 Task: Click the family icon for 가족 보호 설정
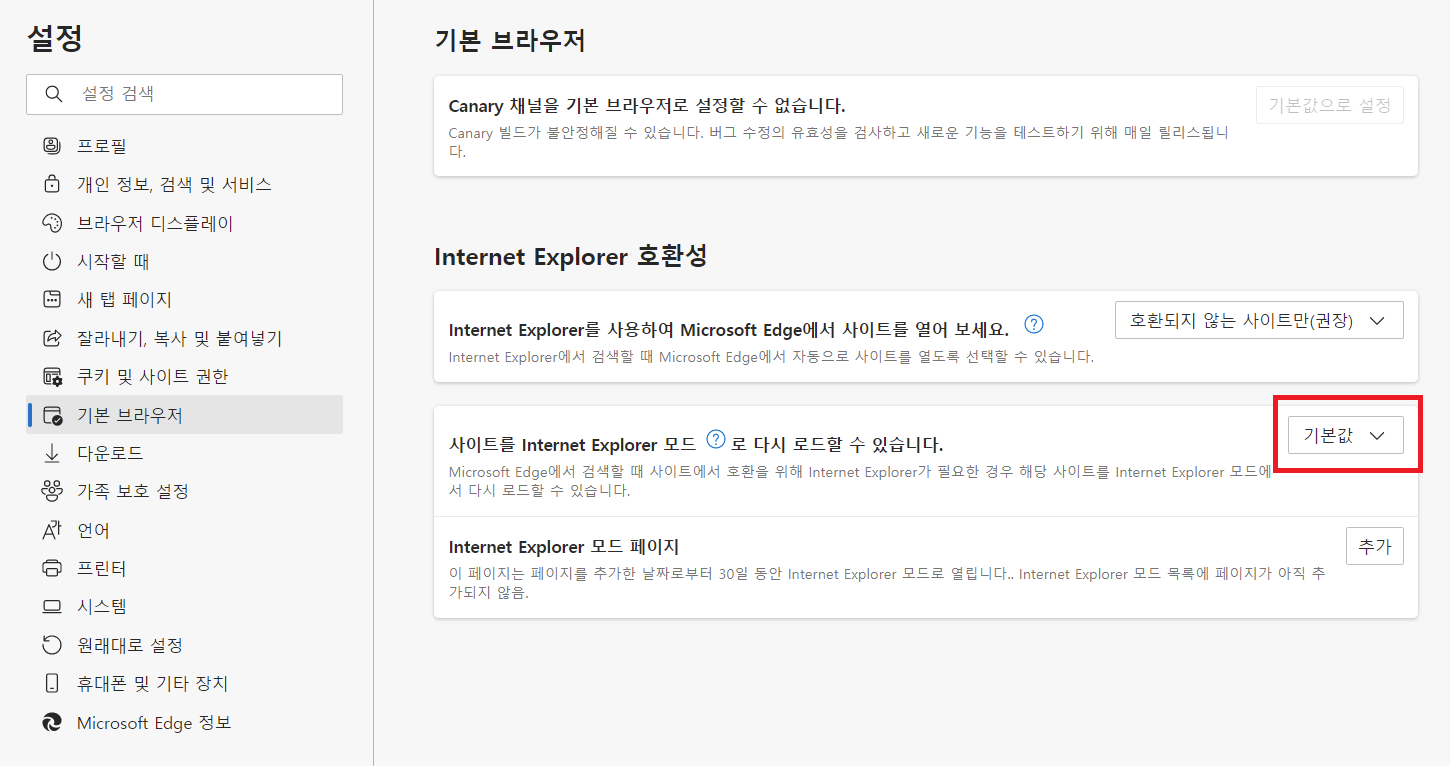52,492
